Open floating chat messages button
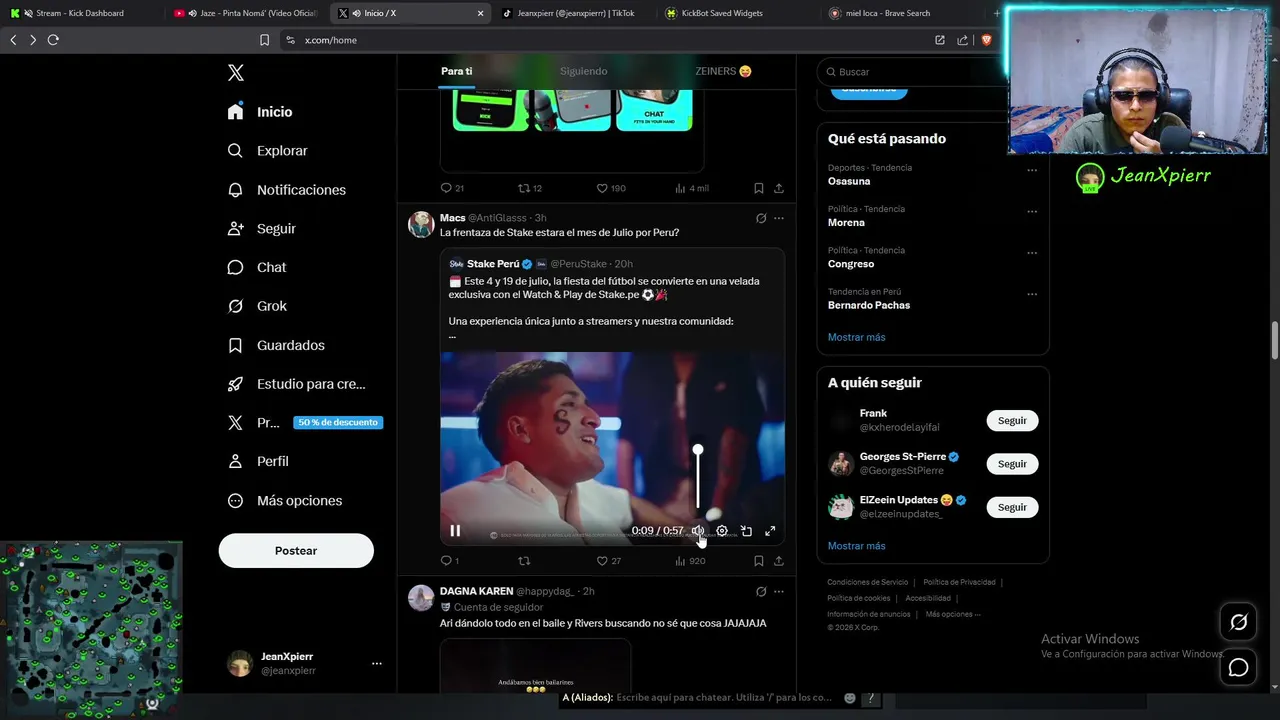The width and height of the screenshot is (1280, 720). [1238, 667]
